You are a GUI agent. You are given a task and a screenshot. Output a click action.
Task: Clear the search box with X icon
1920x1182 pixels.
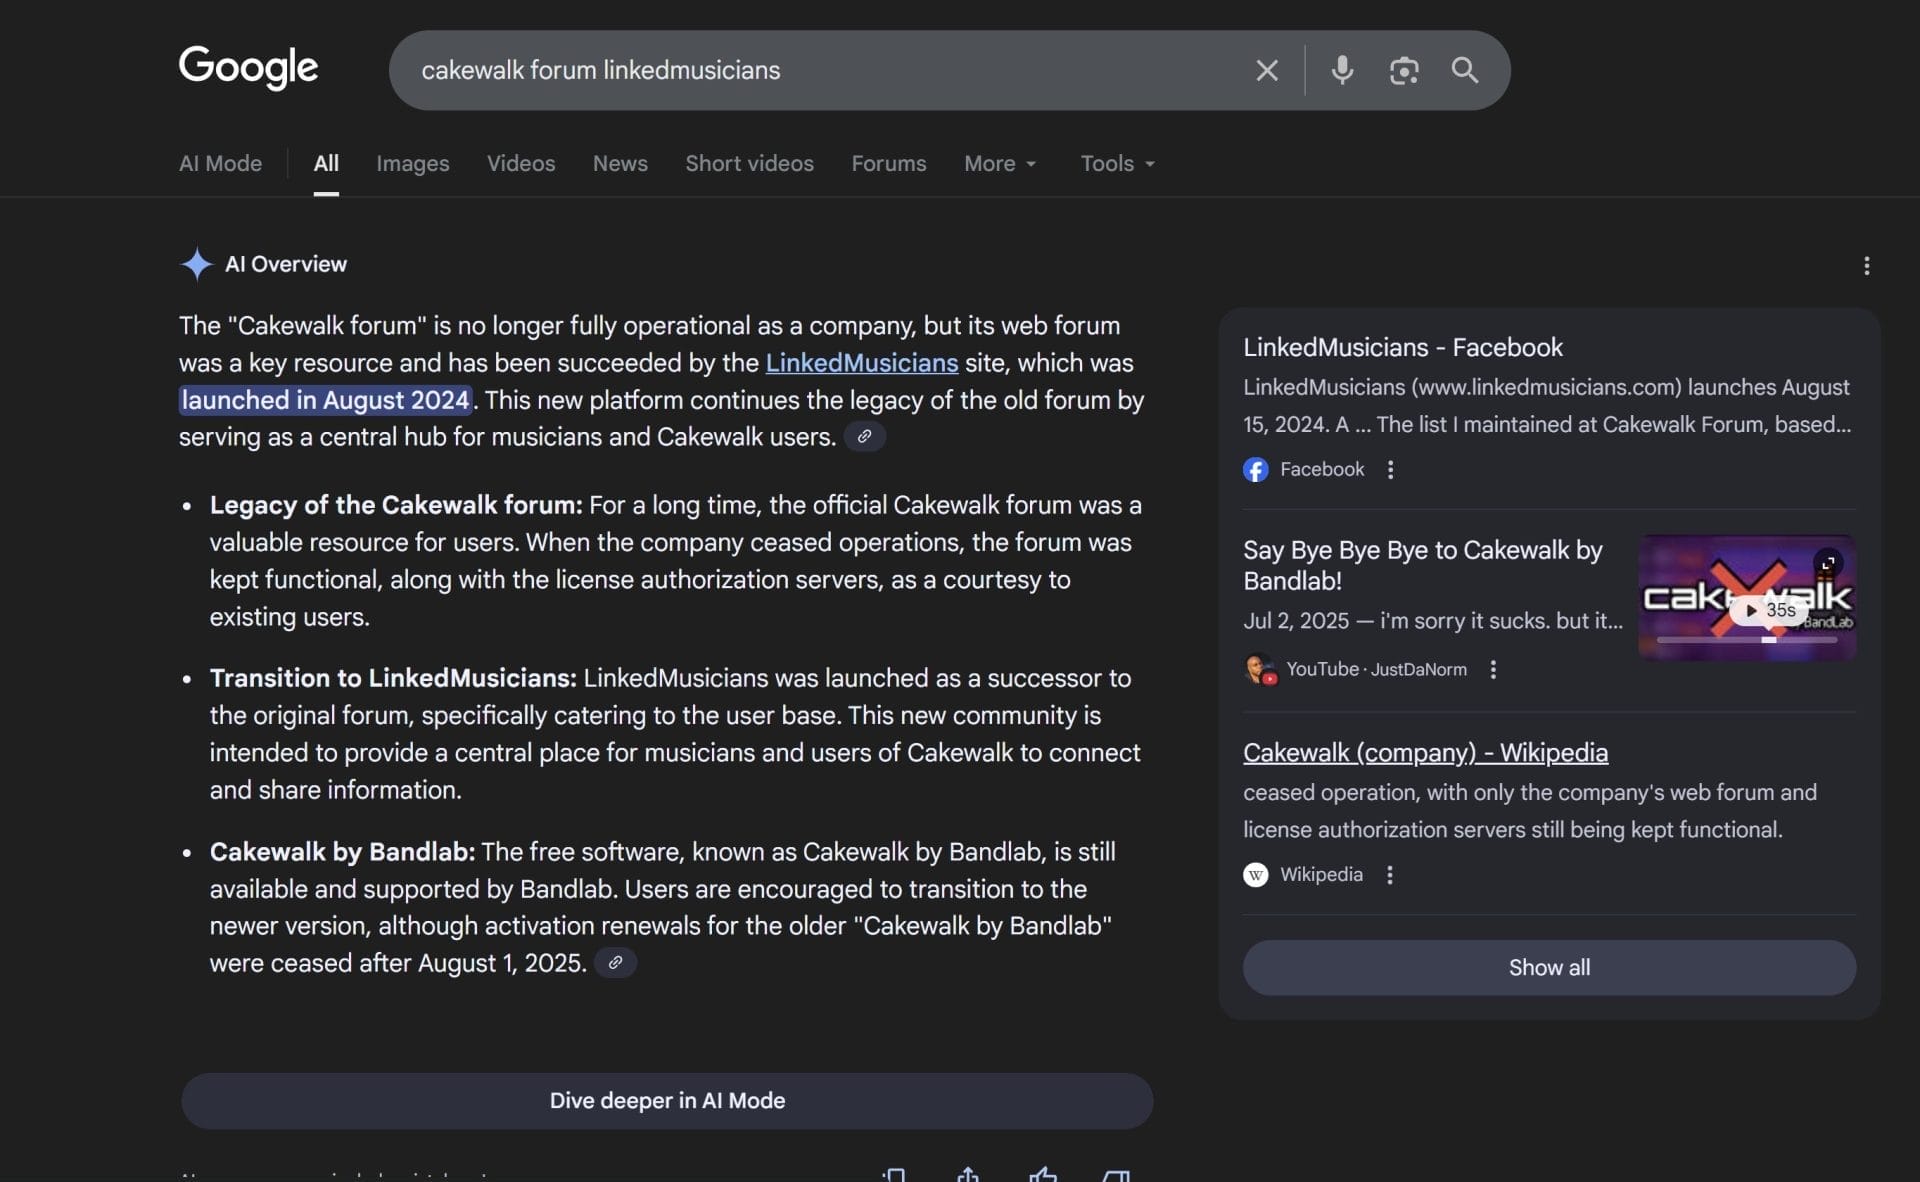click(1266, 70)
